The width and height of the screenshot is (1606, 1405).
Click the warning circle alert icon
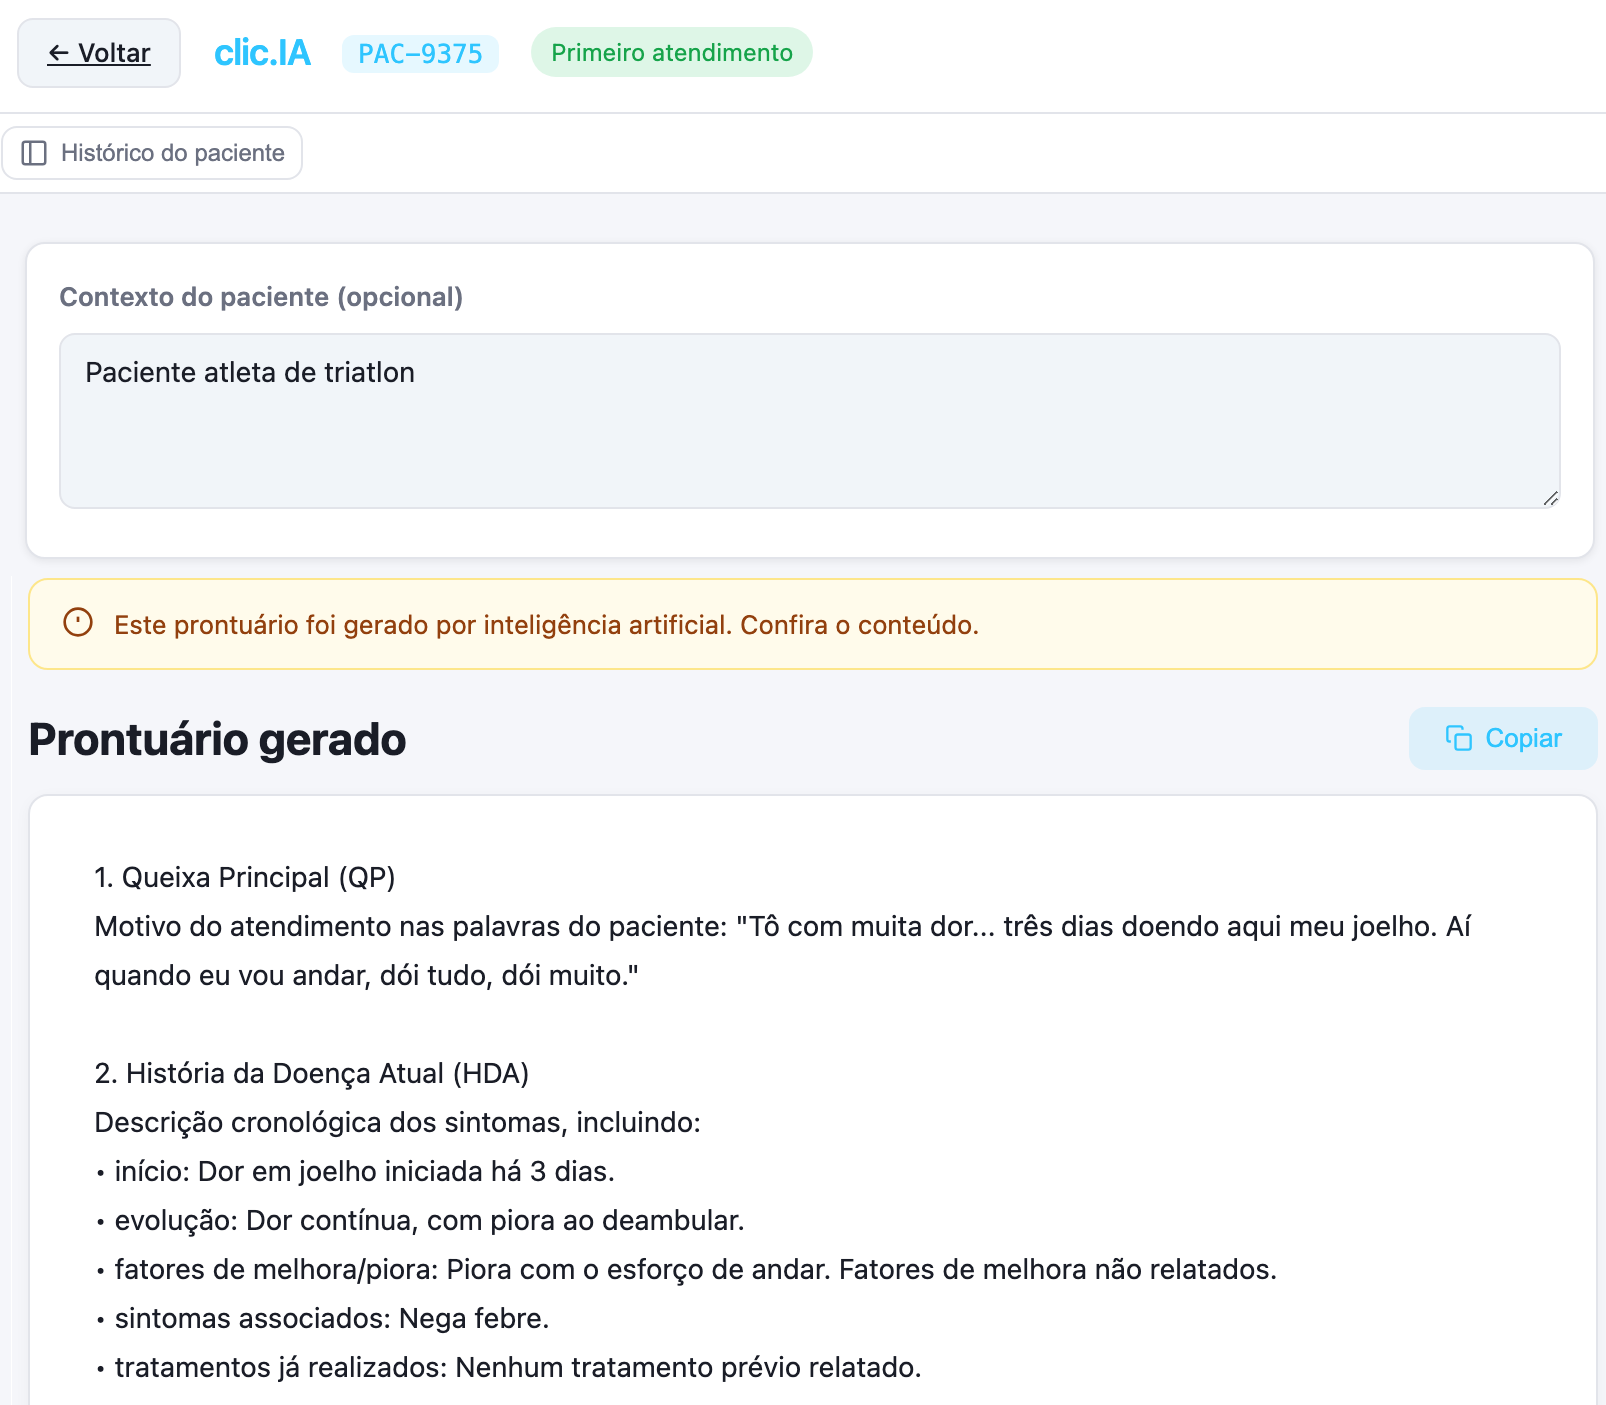click(78, 623)
